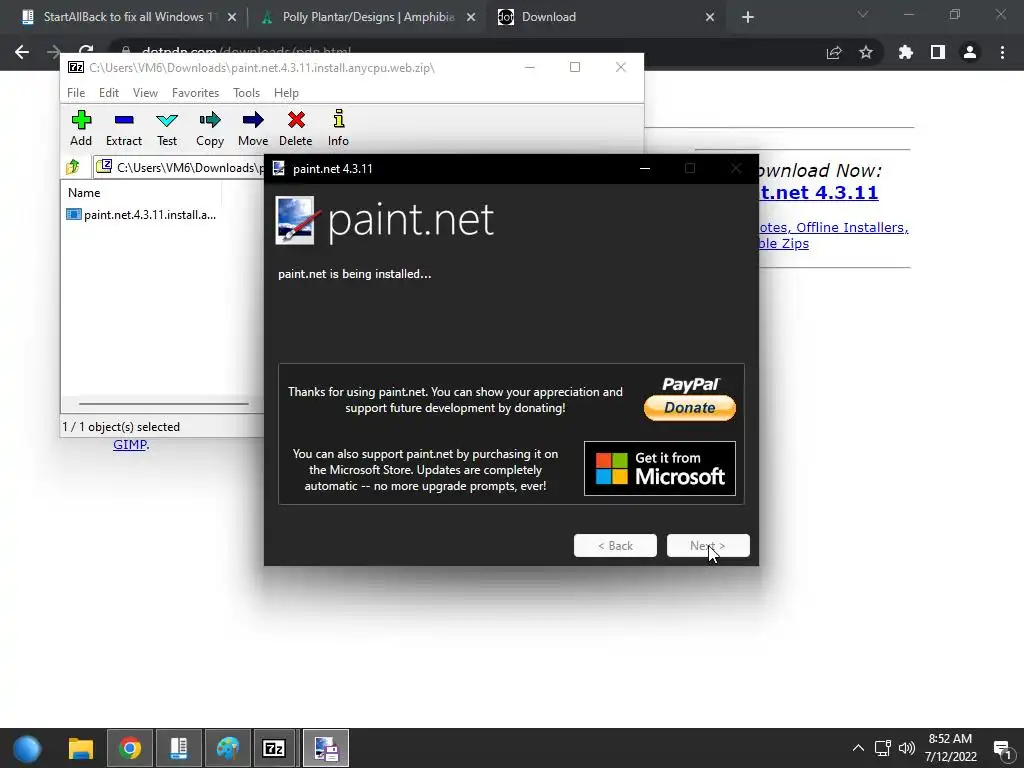Minimize the paint.net installer window
This screenshot has width=1024, height=768.
[645, 168]
